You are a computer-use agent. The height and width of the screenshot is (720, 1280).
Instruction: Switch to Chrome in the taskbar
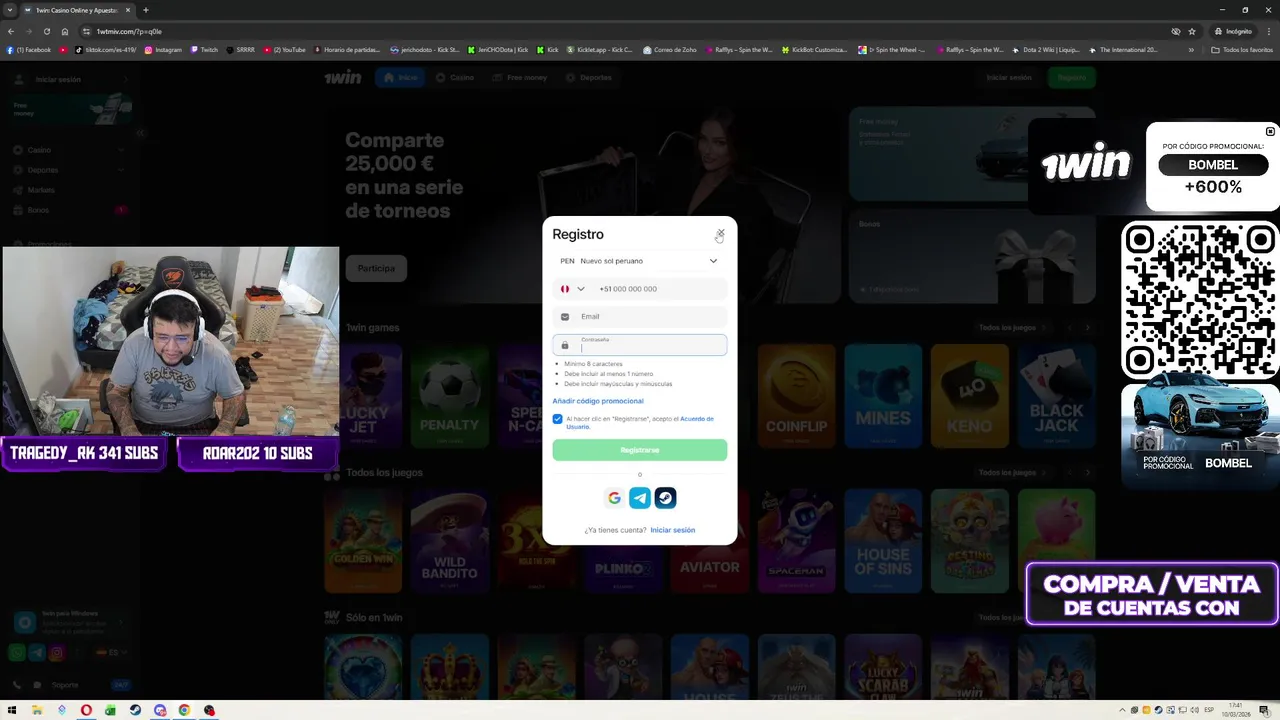click(x=184, y=710)
